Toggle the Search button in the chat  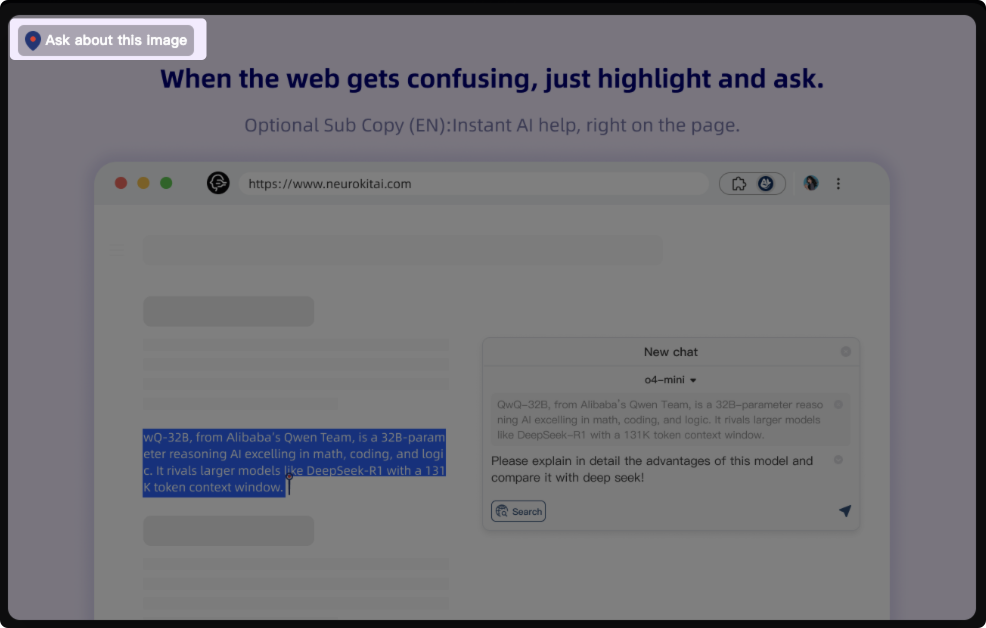click(518, 511)
